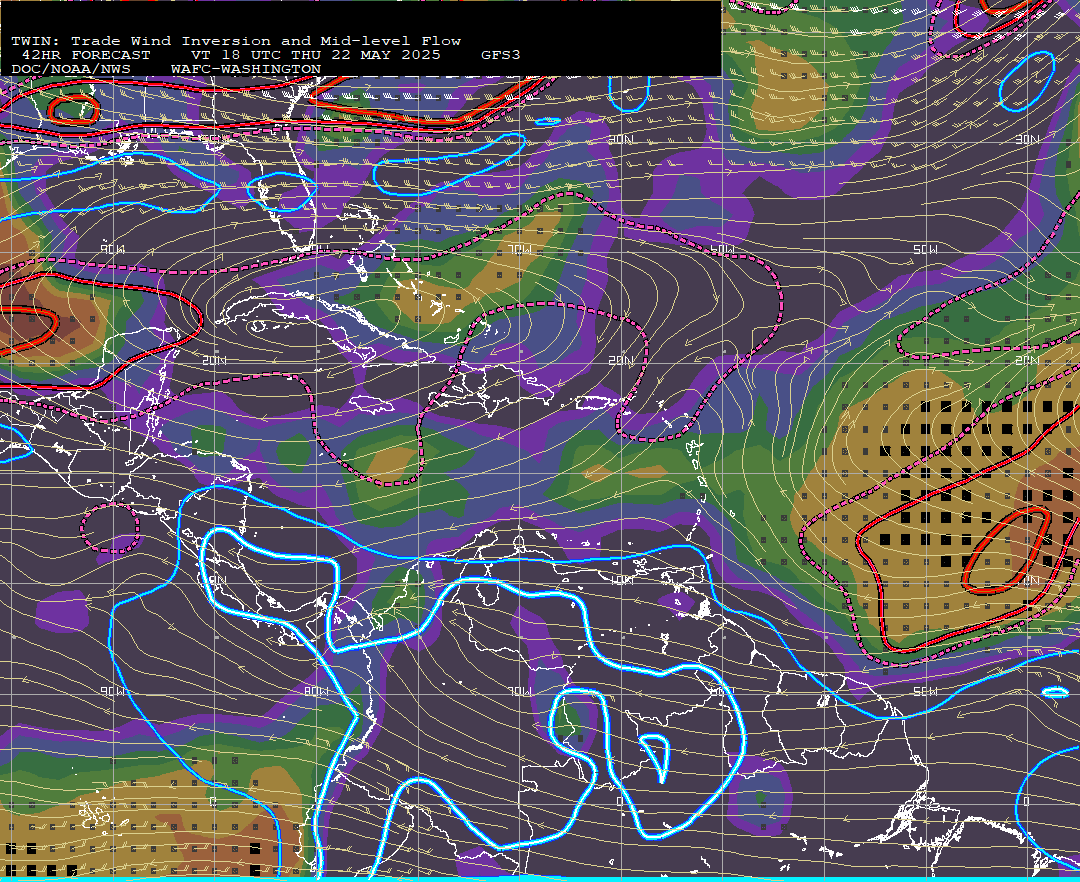Click the "DOC/NOAA/NWS" agency text
The width and height of the screenshot is (1080, 882).
(x=70, y=70)
